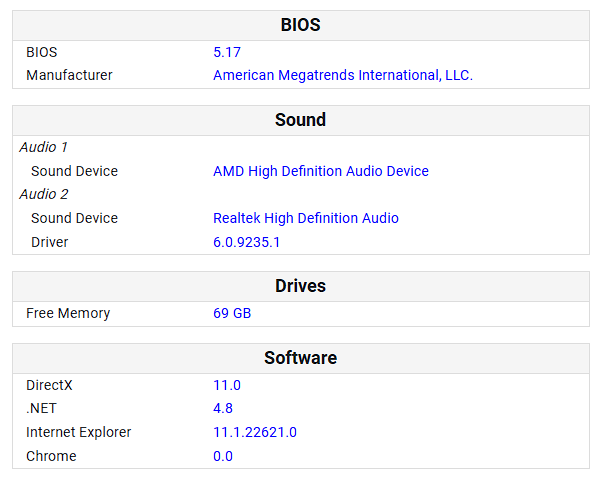Click the BIOS row label beside 5.17
The image size is (599, 477).
[42, 52]
